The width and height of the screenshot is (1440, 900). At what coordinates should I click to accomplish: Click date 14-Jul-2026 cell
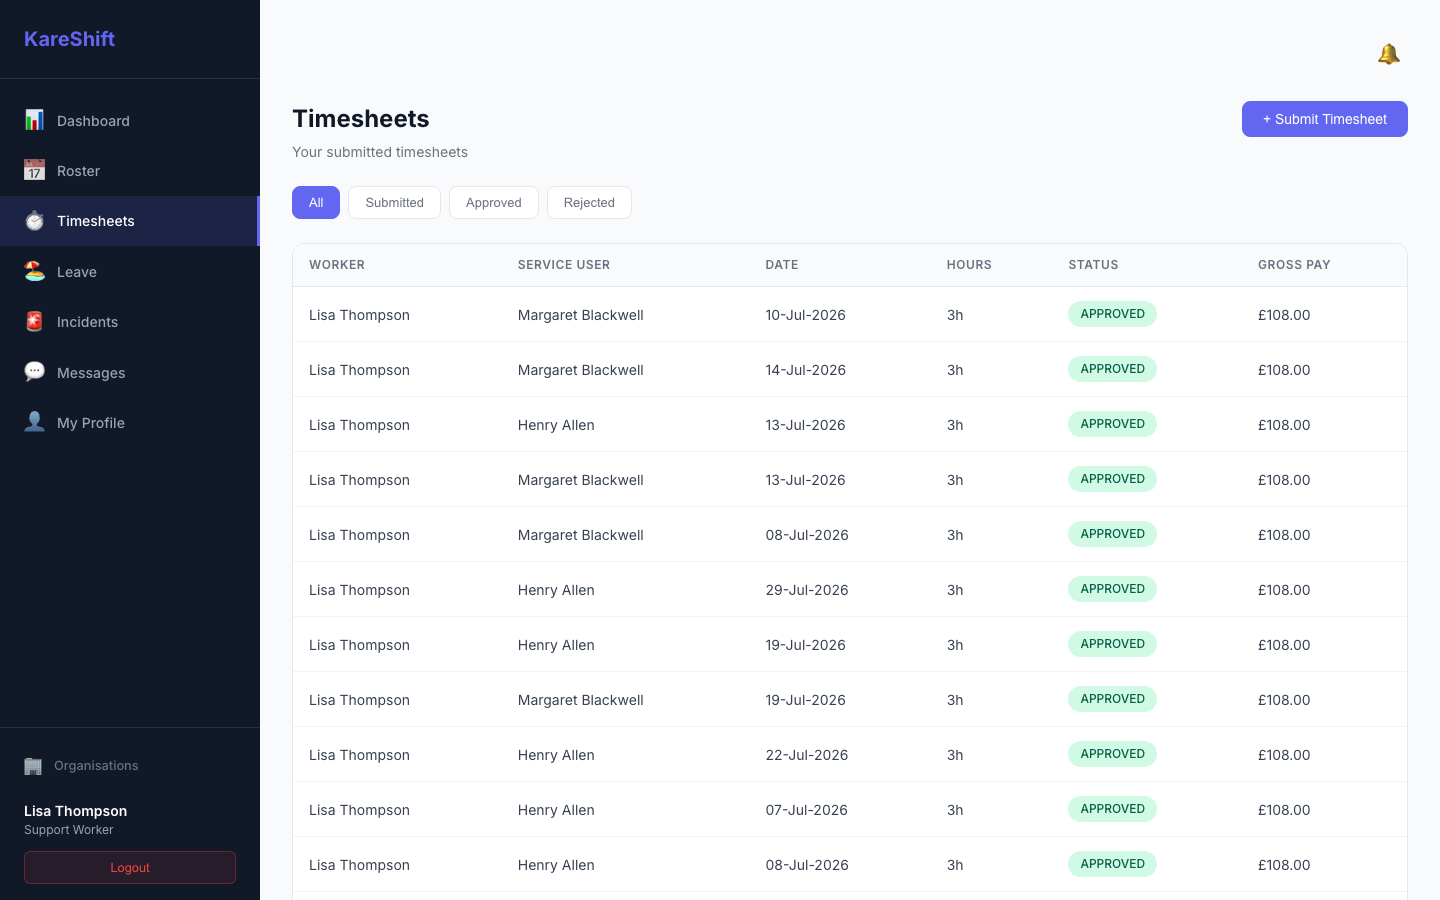click(806, 370)
